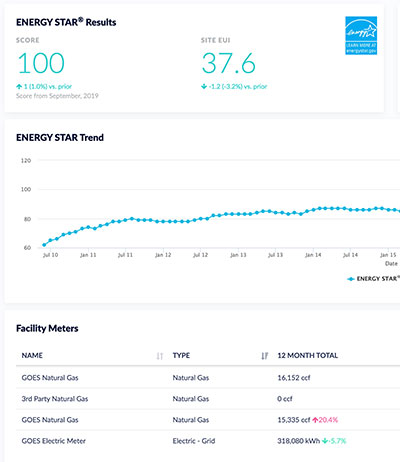Click the red up arrow beside 20.4%
The width and height of the screenshot is (400, 462).
(315, 420)
